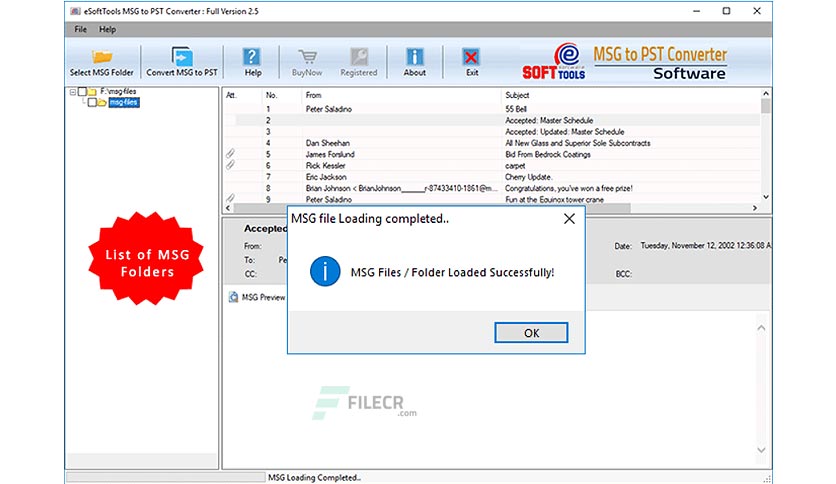The width and height of the screenshot is (836, 484).
Task: Select the Eric Jackson Cherry Update row
Action: click(492, 176)
